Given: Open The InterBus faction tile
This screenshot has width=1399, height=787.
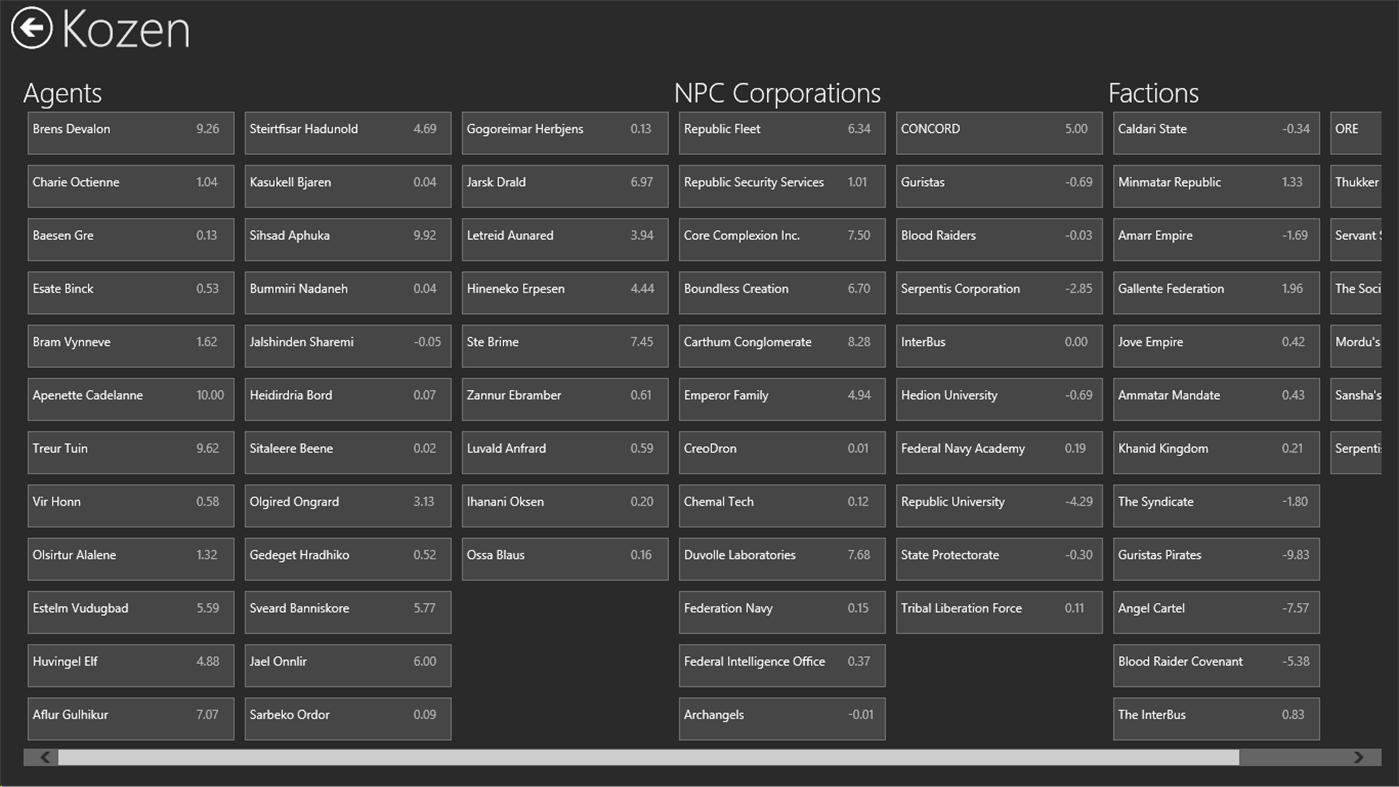Looking at the screenshot, I should [x=1216, y=718].
